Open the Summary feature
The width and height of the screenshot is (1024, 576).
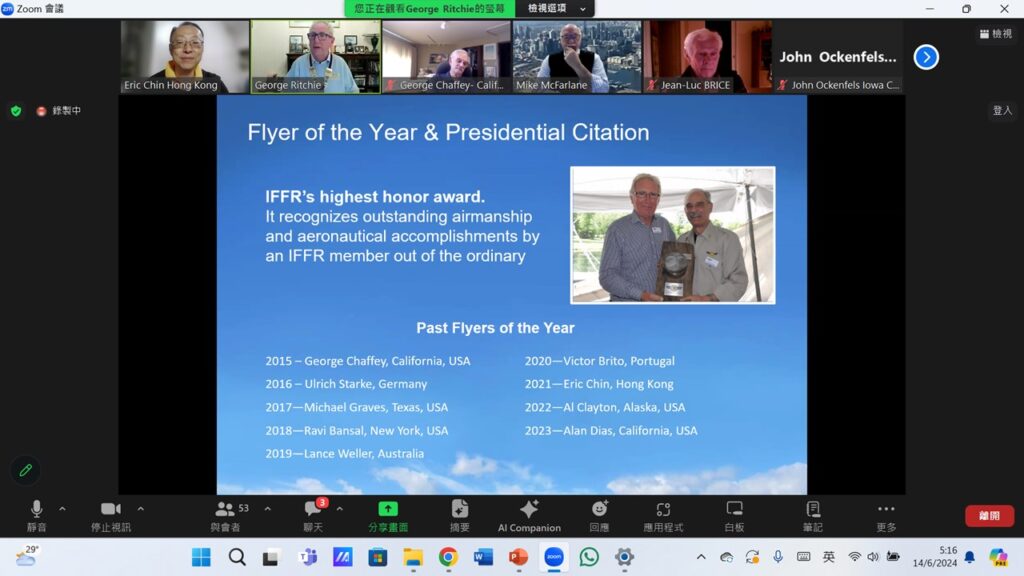460,515
